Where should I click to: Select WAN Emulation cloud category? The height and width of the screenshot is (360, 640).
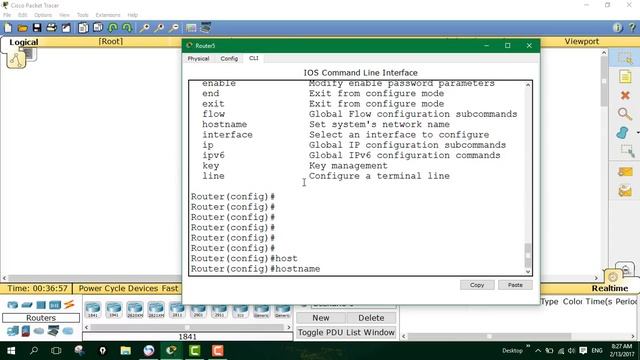(39, 331)
